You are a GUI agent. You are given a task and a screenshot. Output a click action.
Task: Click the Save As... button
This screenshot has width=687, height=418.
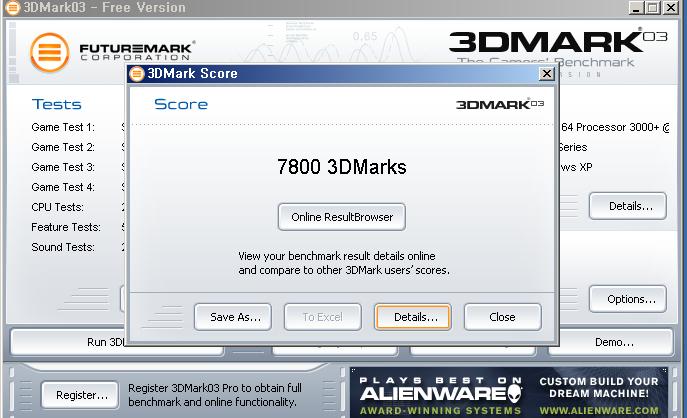pyautogui.click(x=233, y=317)
